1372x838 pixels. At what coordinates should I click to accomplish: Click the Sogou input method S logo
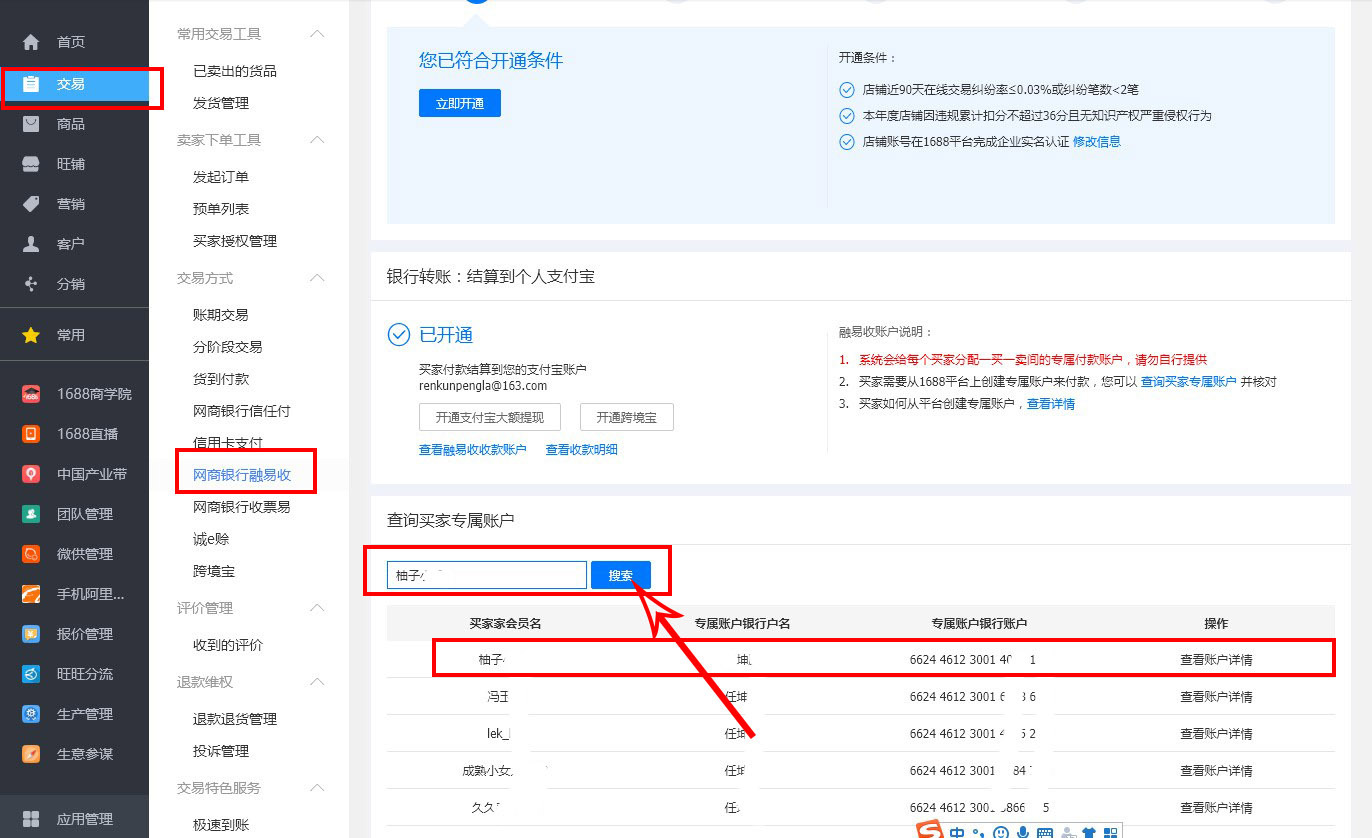point(931,831)
